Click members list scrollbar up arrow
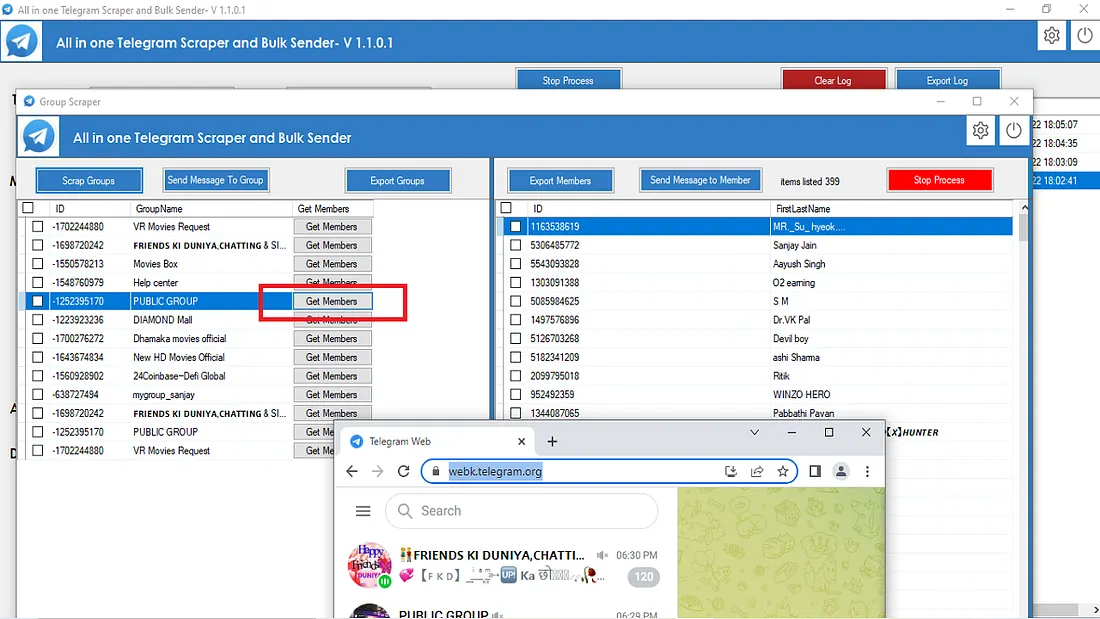The width and height of the screenshot is (1100, 619). 1024,208
